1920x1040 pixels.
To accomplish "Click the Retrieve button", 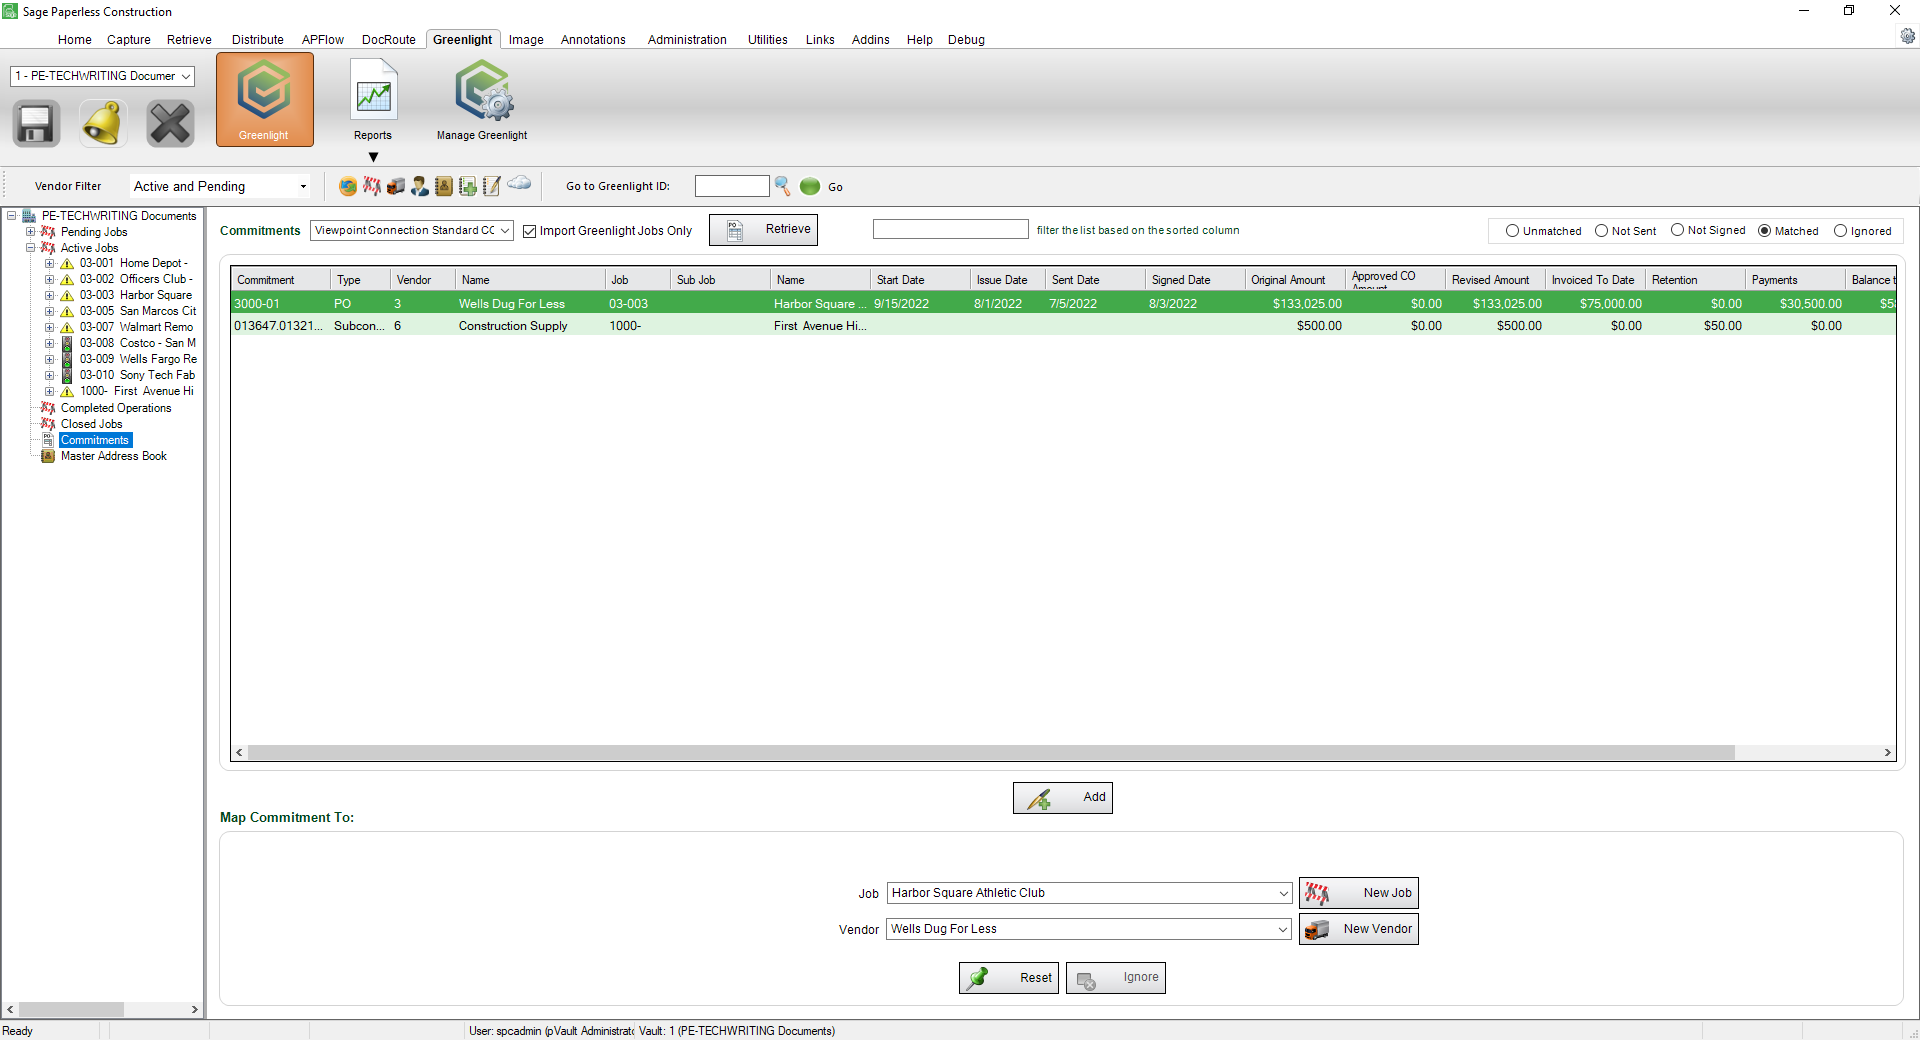I will [763, 230].
